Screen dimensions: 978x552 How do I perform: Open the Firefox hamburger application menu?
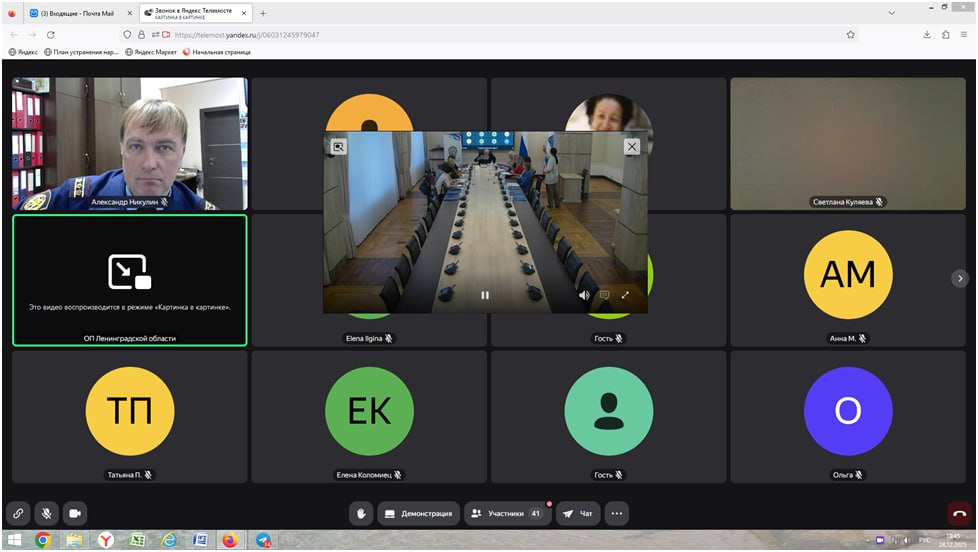(x=964, y=34)
